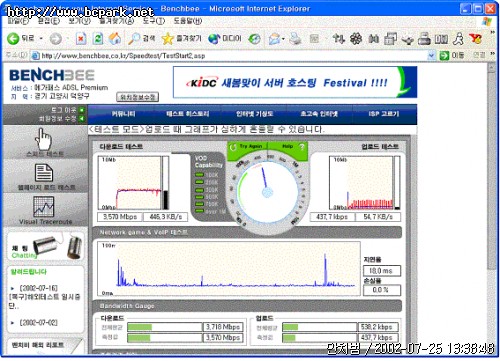Select the ISP comparison navigation tab

[384, 114]
